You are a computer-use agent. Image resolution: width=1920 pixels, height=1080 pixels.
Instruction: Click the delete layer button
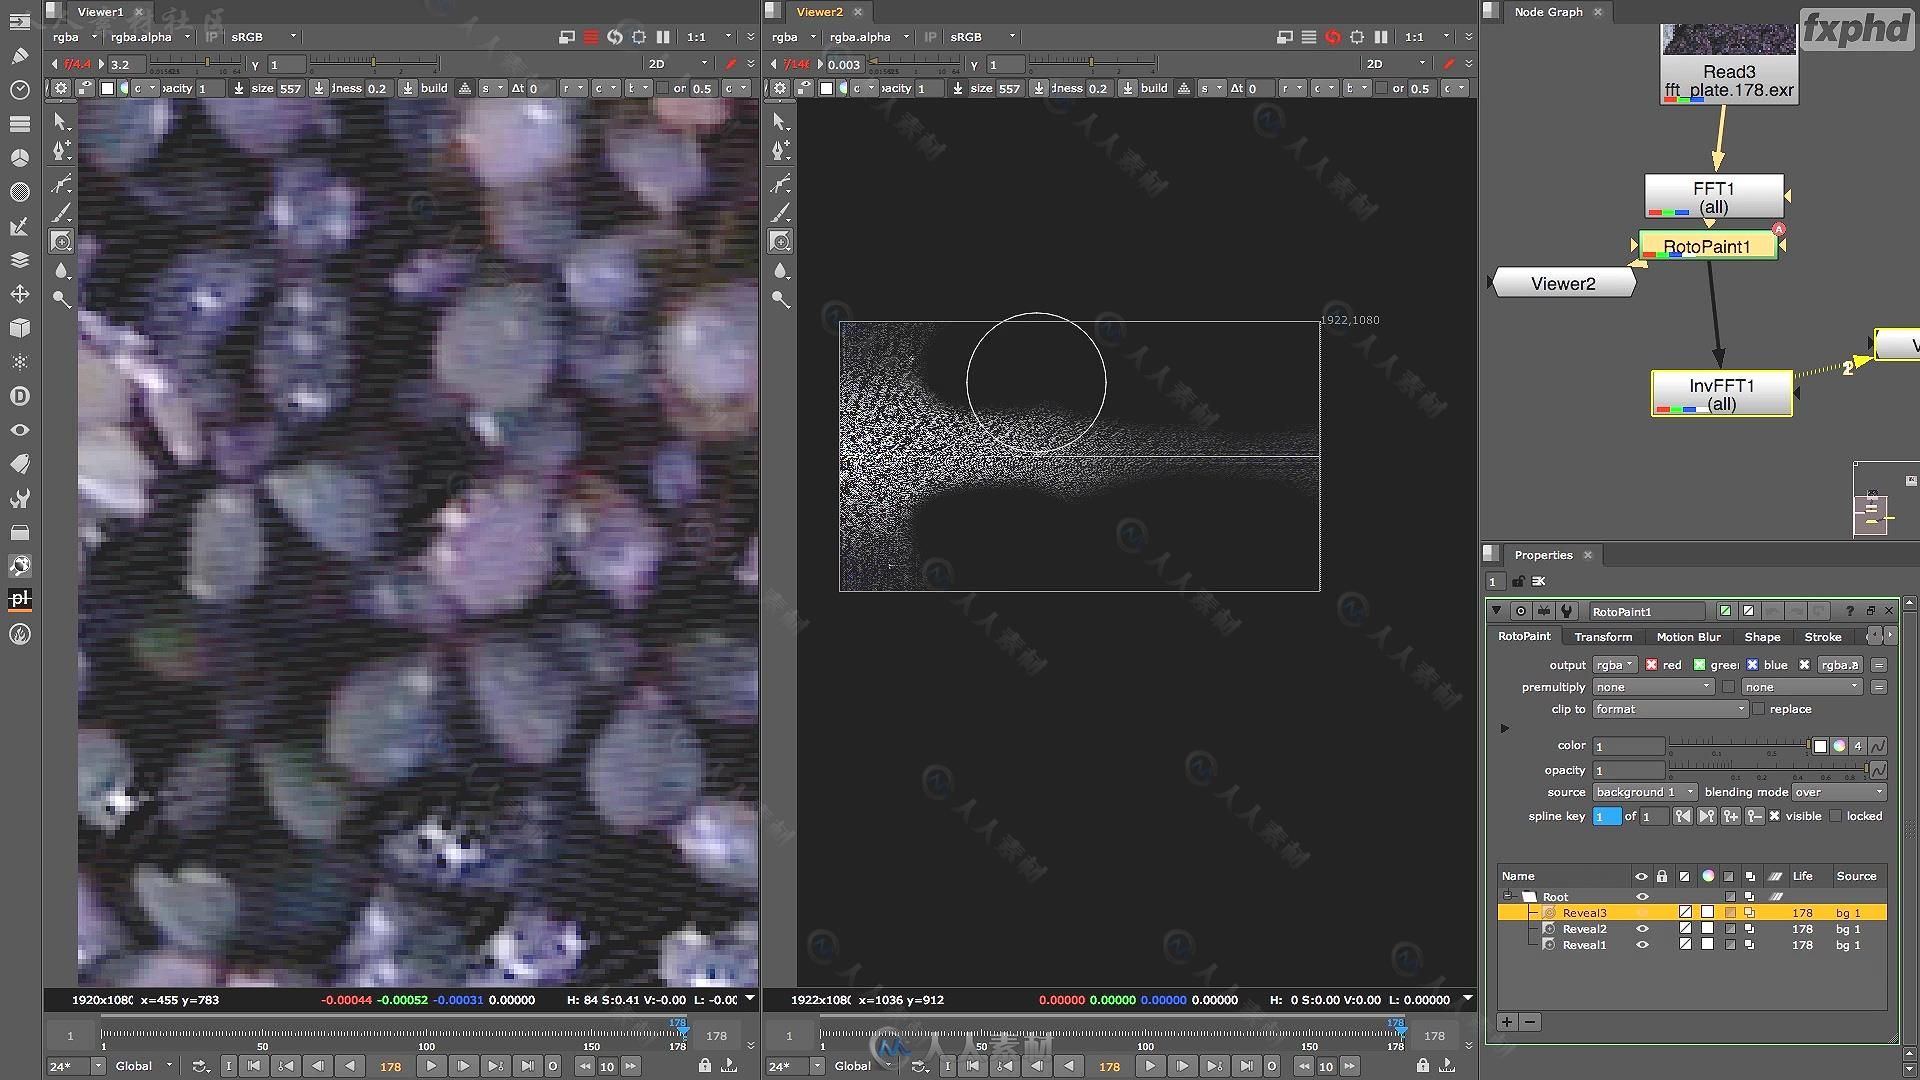click(x=1528, y=1022)
